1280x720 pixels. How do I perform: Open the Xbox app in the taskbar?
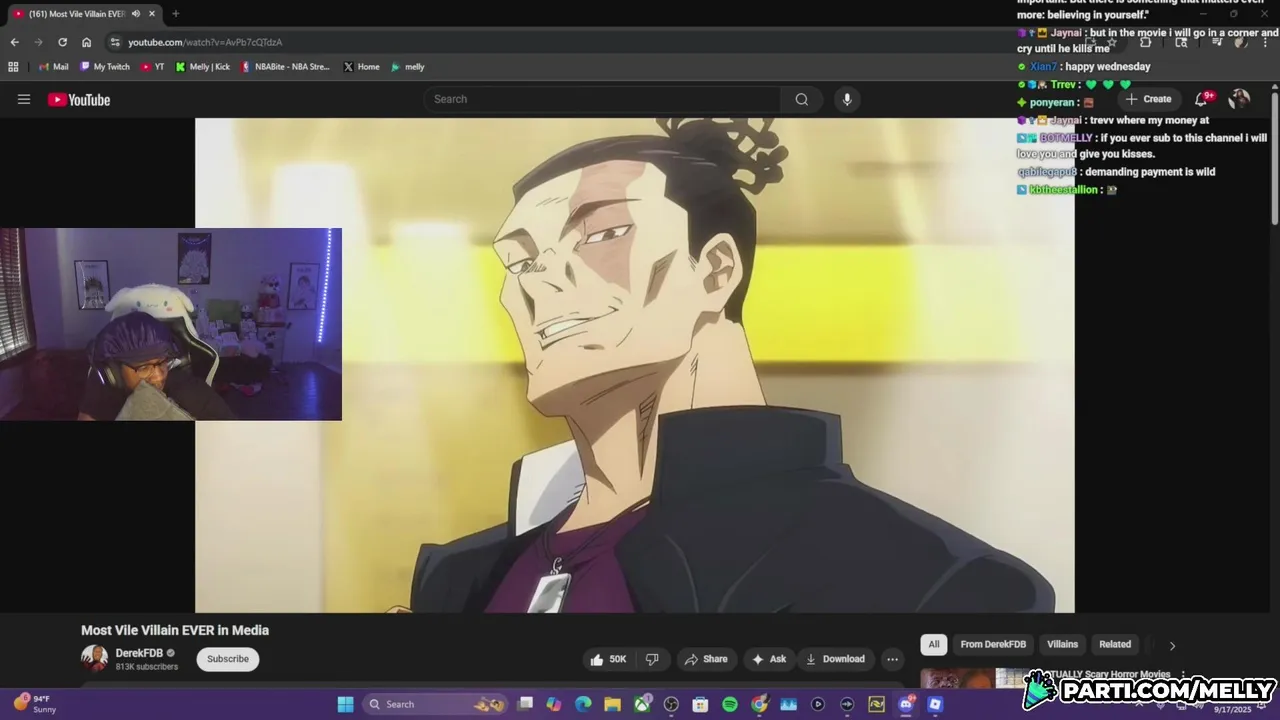point(642,704)
